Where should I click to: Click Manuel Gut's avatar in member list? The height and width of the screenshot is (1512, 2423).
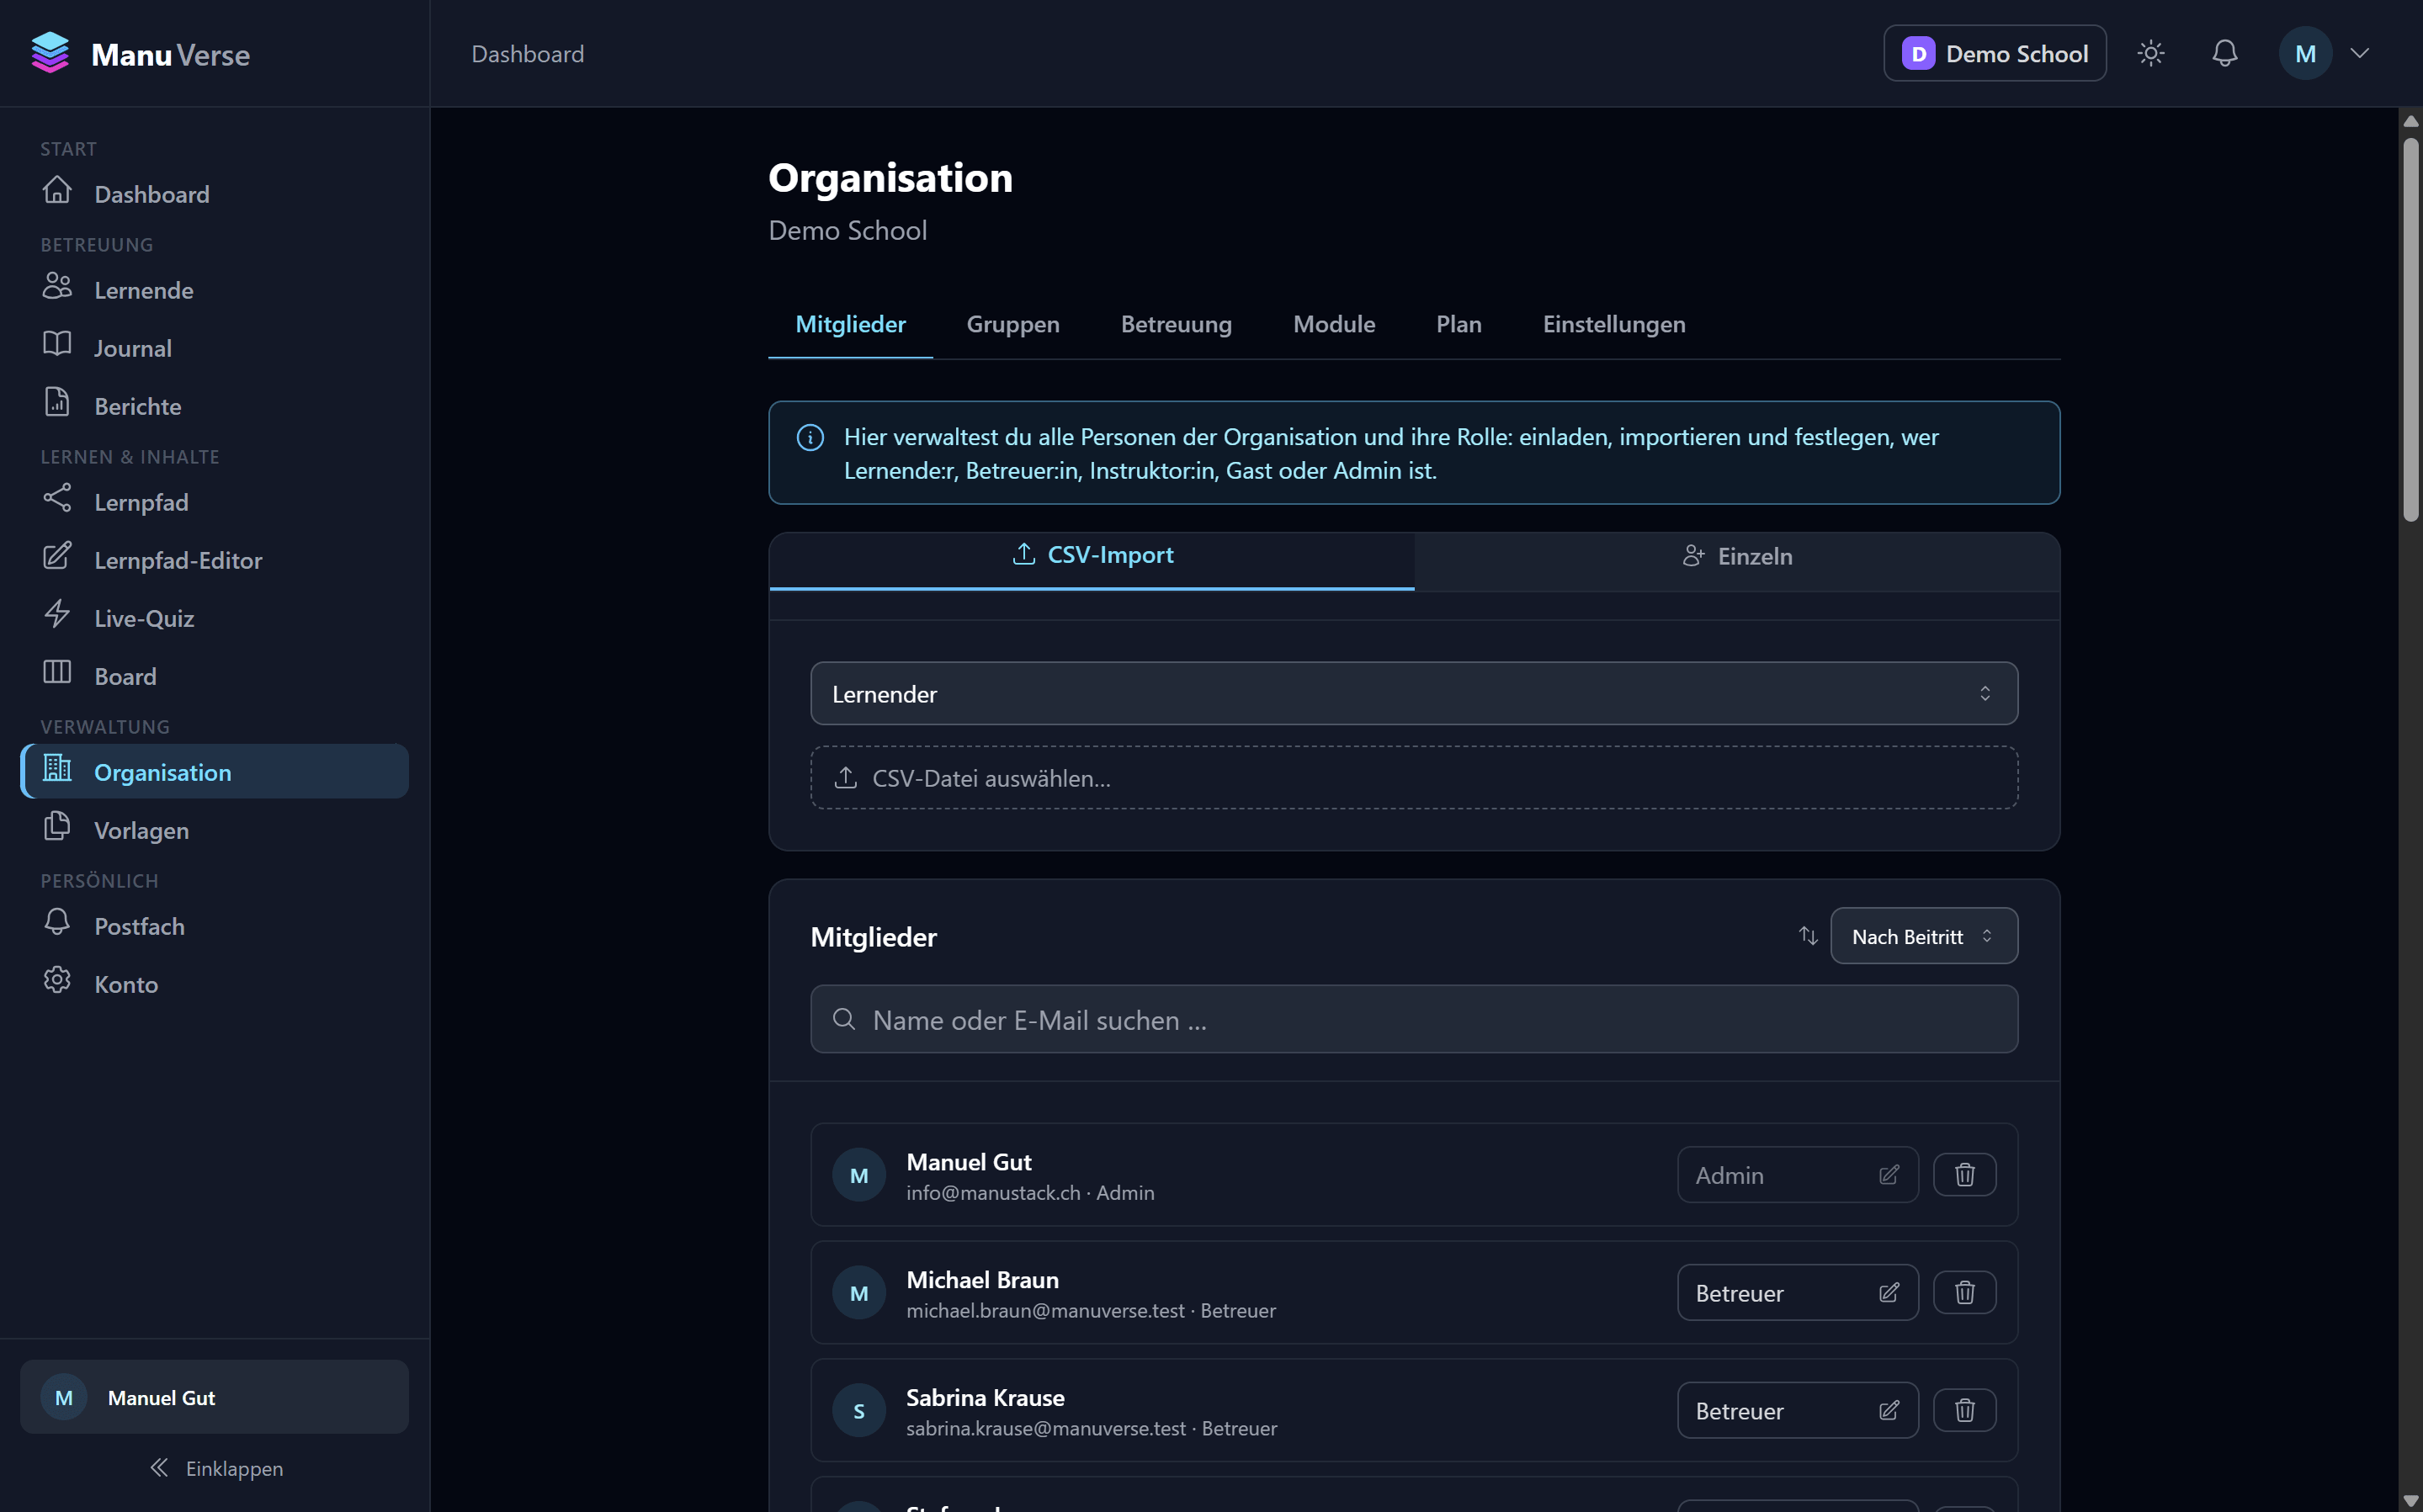pyautogui.click(x=858, y=1174)
